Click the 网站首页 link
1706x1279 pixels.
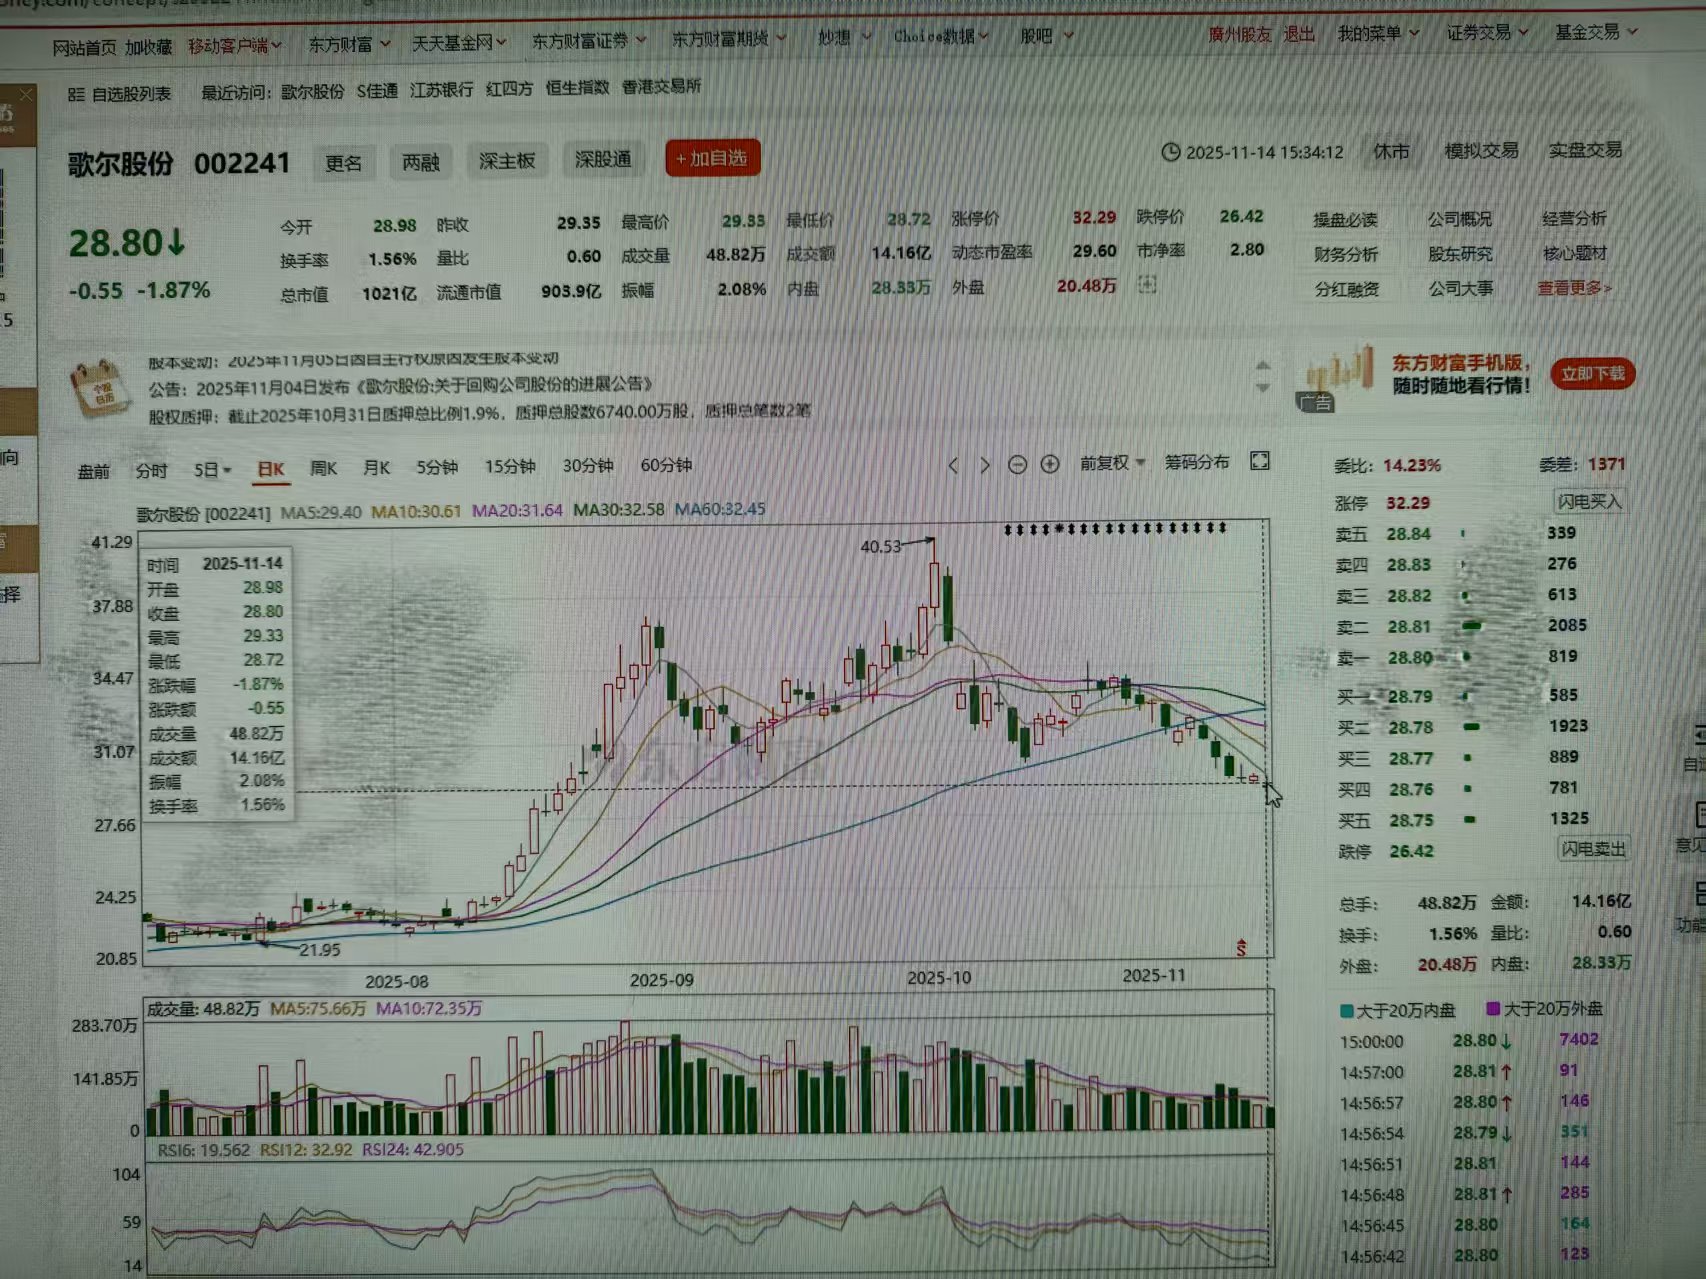click(x=84, y=48)
